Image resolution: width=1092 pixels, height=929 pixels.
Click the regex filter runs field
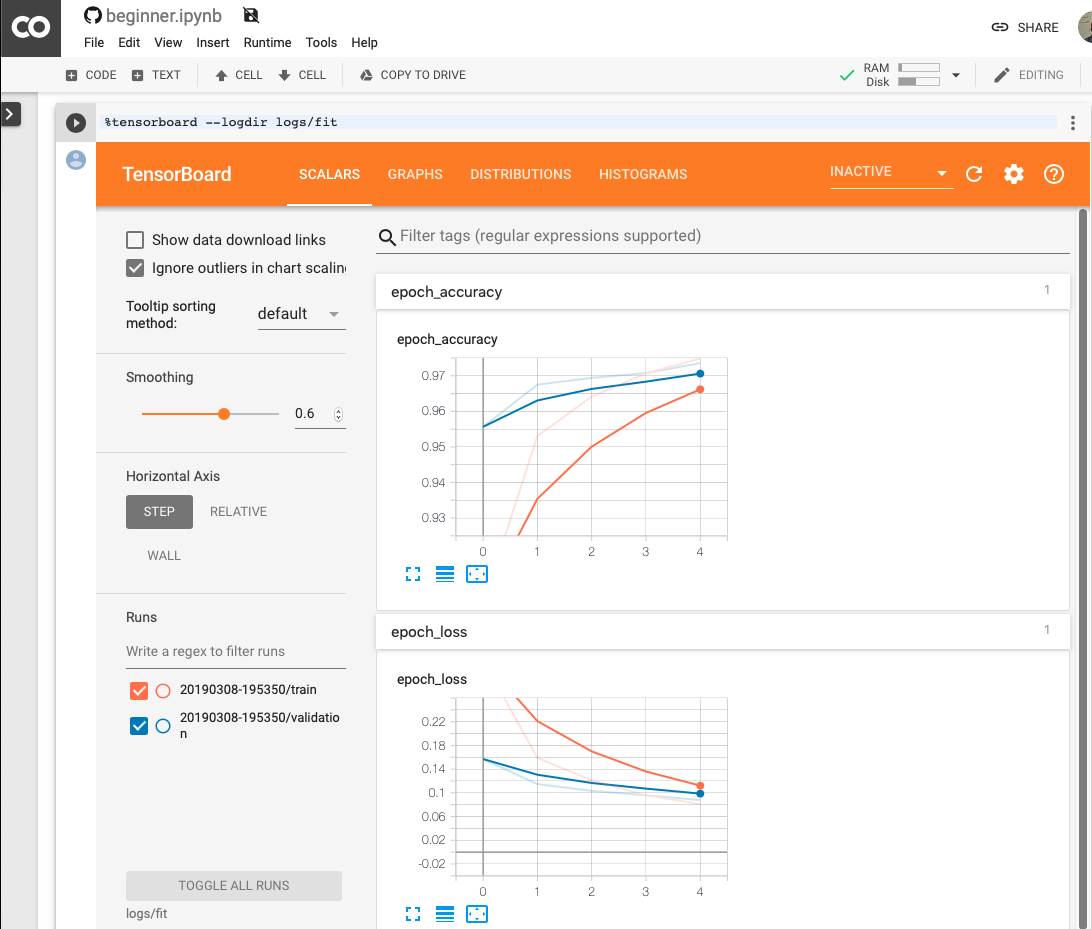(235, 652)
